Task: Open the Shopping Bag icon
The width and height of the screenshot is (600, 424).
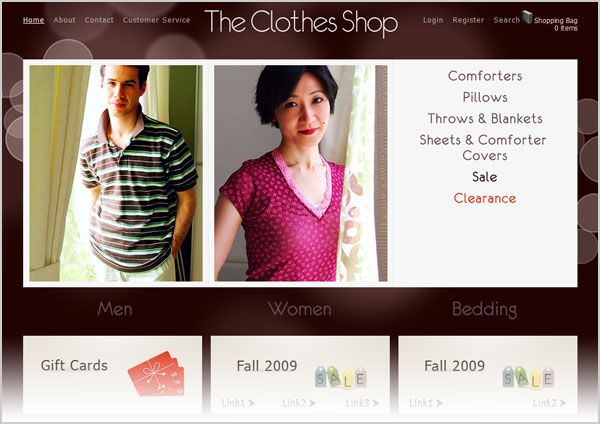Action: pyautogui.click(x=527, y=17)
